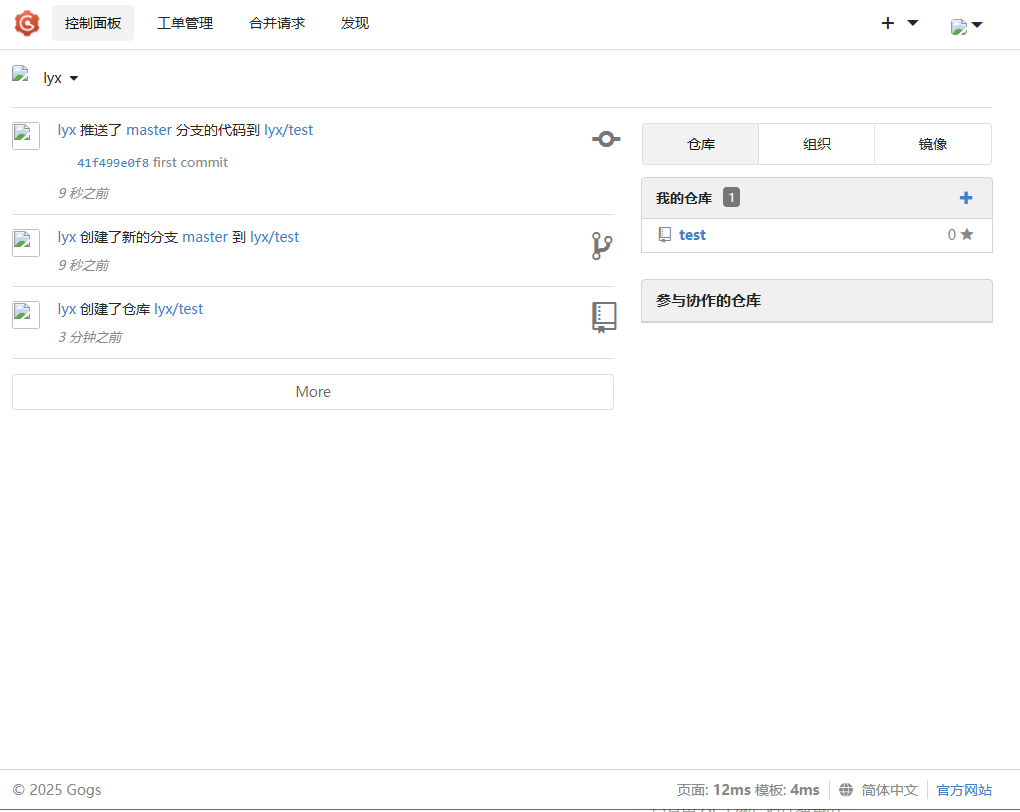Viewport: 1020px width, 812px height.
Task: Switch to the 仓库 tab
Action: click(701, 144)
